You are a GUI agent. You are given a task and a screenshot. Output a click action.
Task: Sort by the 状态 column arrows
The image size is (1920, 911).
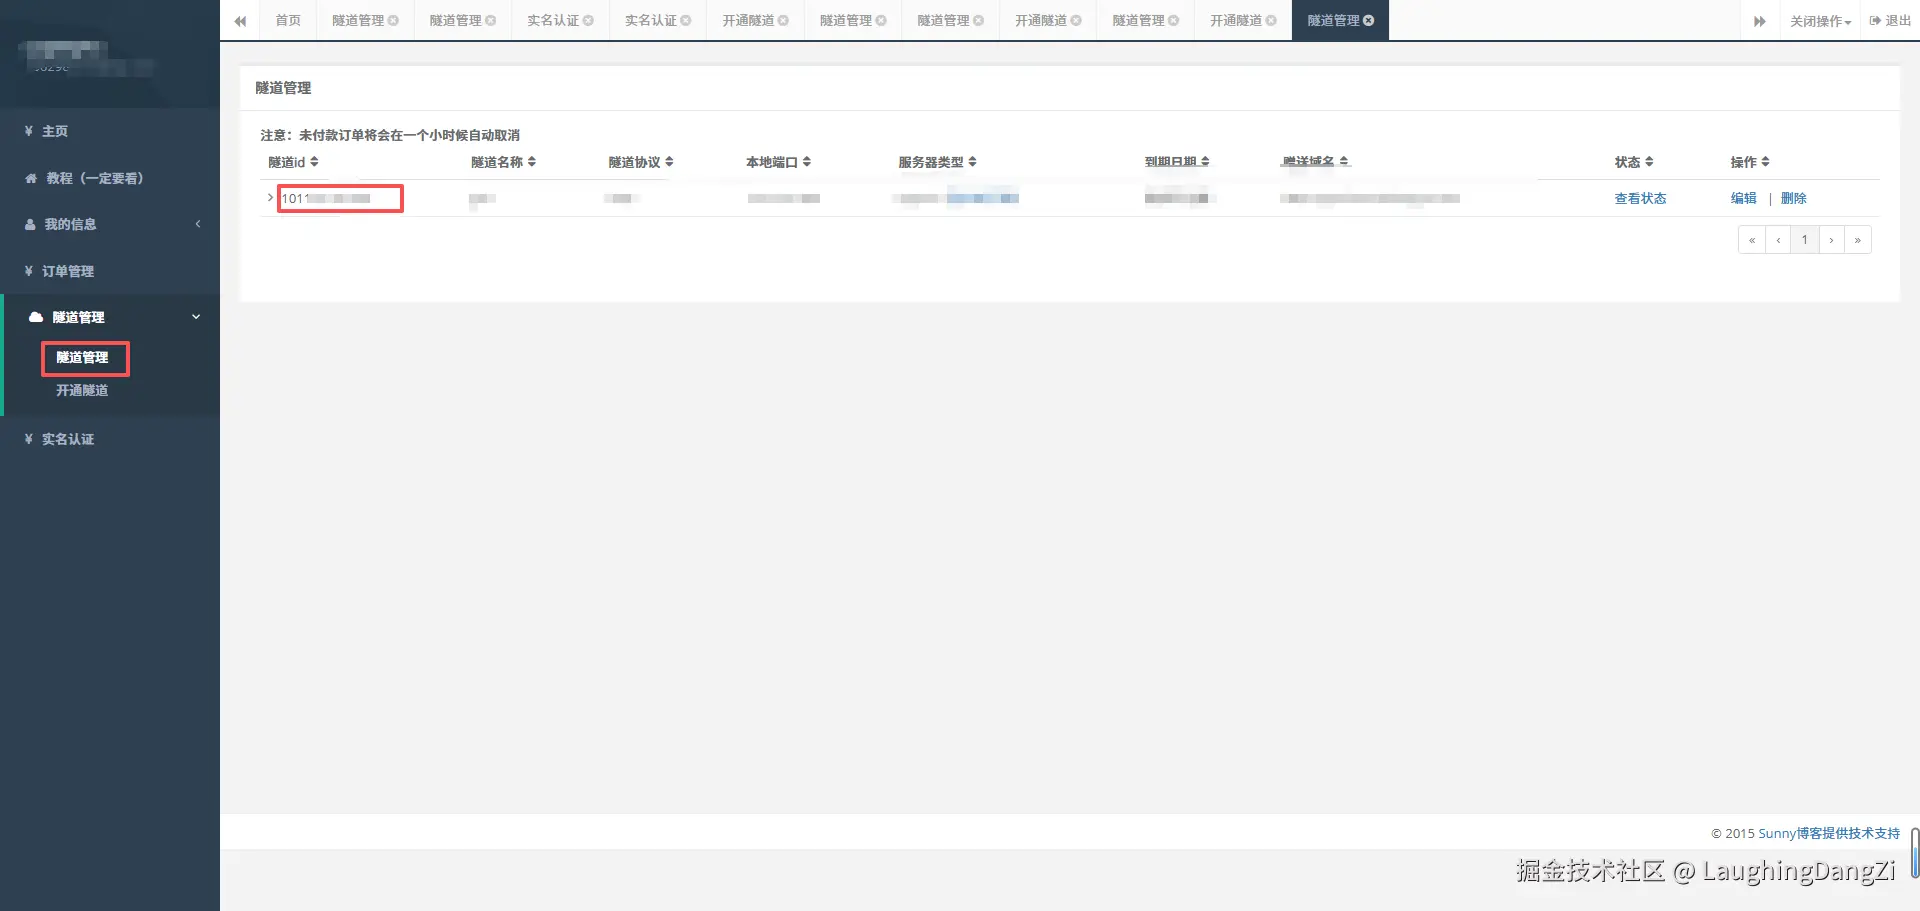click(1649, 162)
